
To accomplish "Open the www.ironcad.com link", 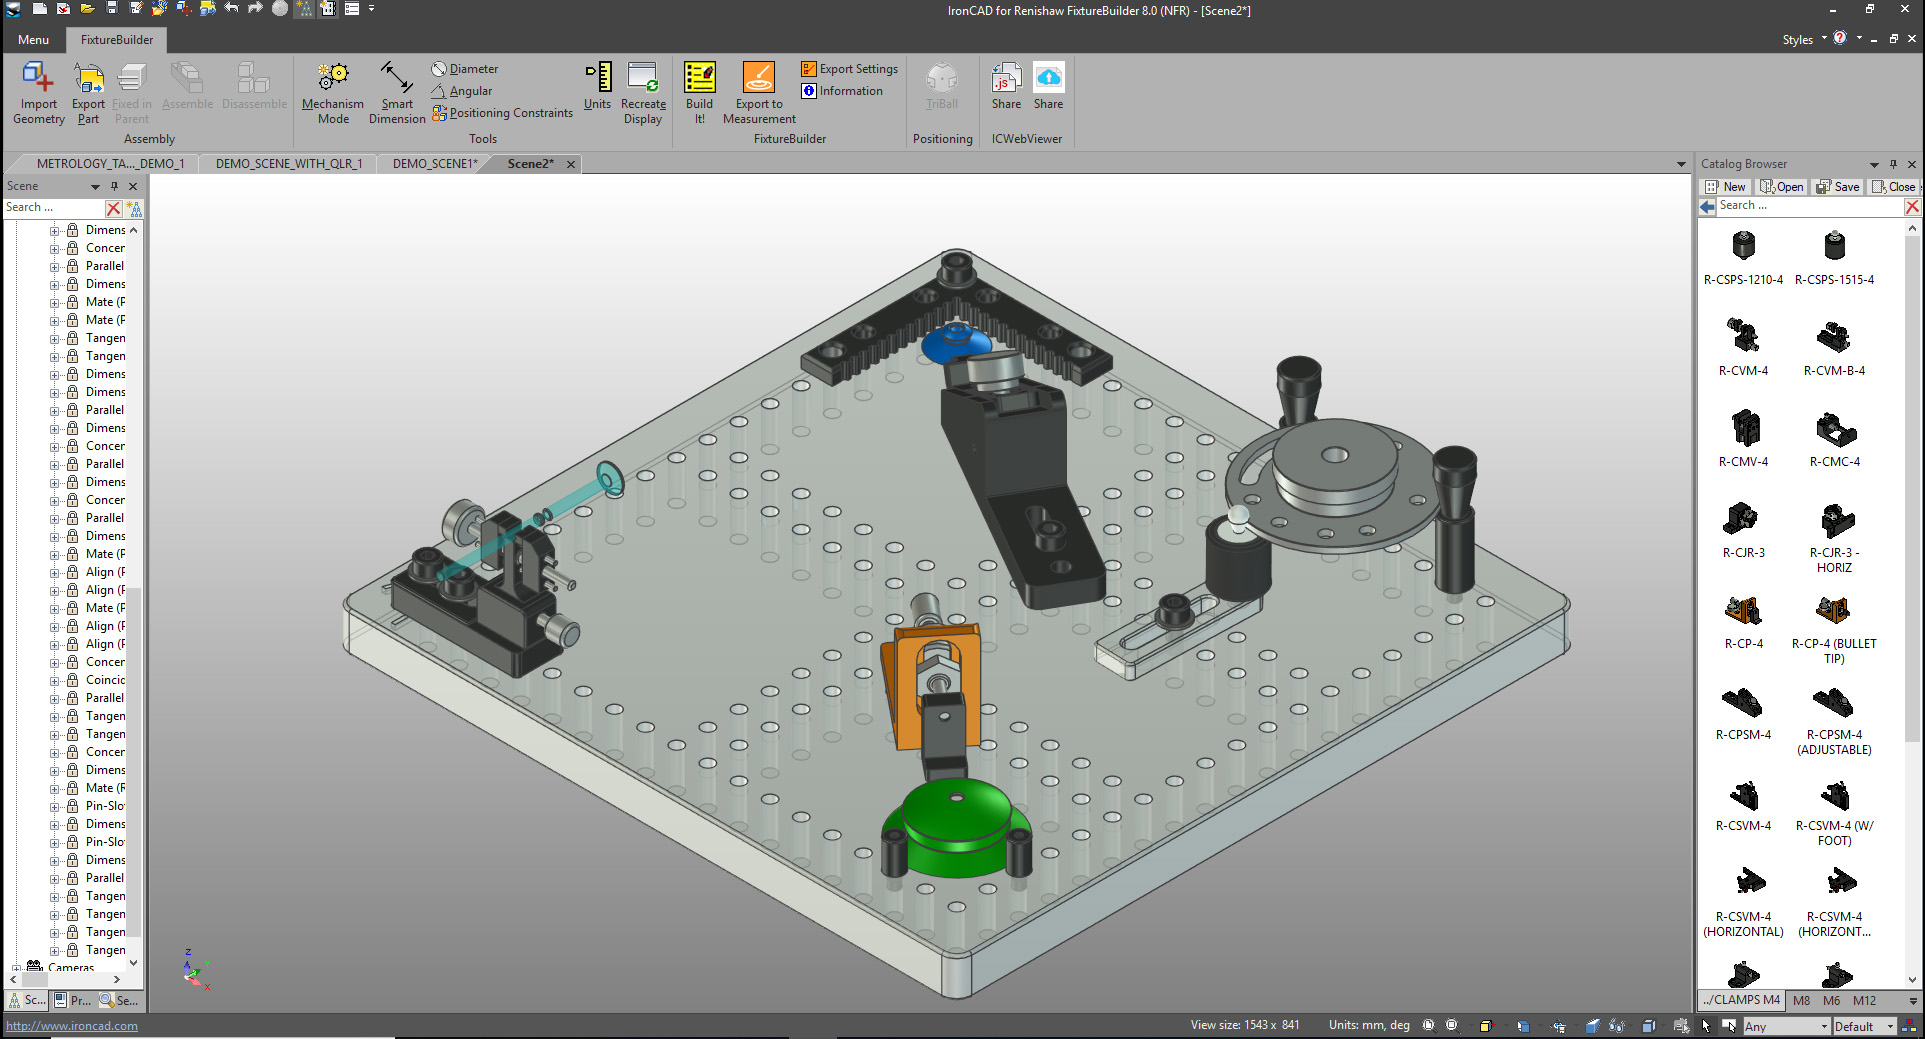I will coord(72,1025).
